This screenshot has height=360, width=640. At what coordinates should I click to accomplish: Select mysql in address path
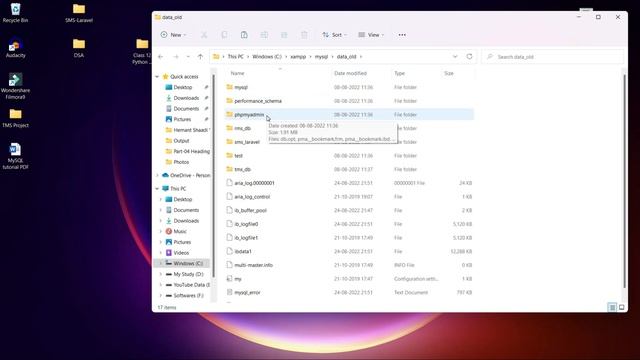(x=321, y=57)
